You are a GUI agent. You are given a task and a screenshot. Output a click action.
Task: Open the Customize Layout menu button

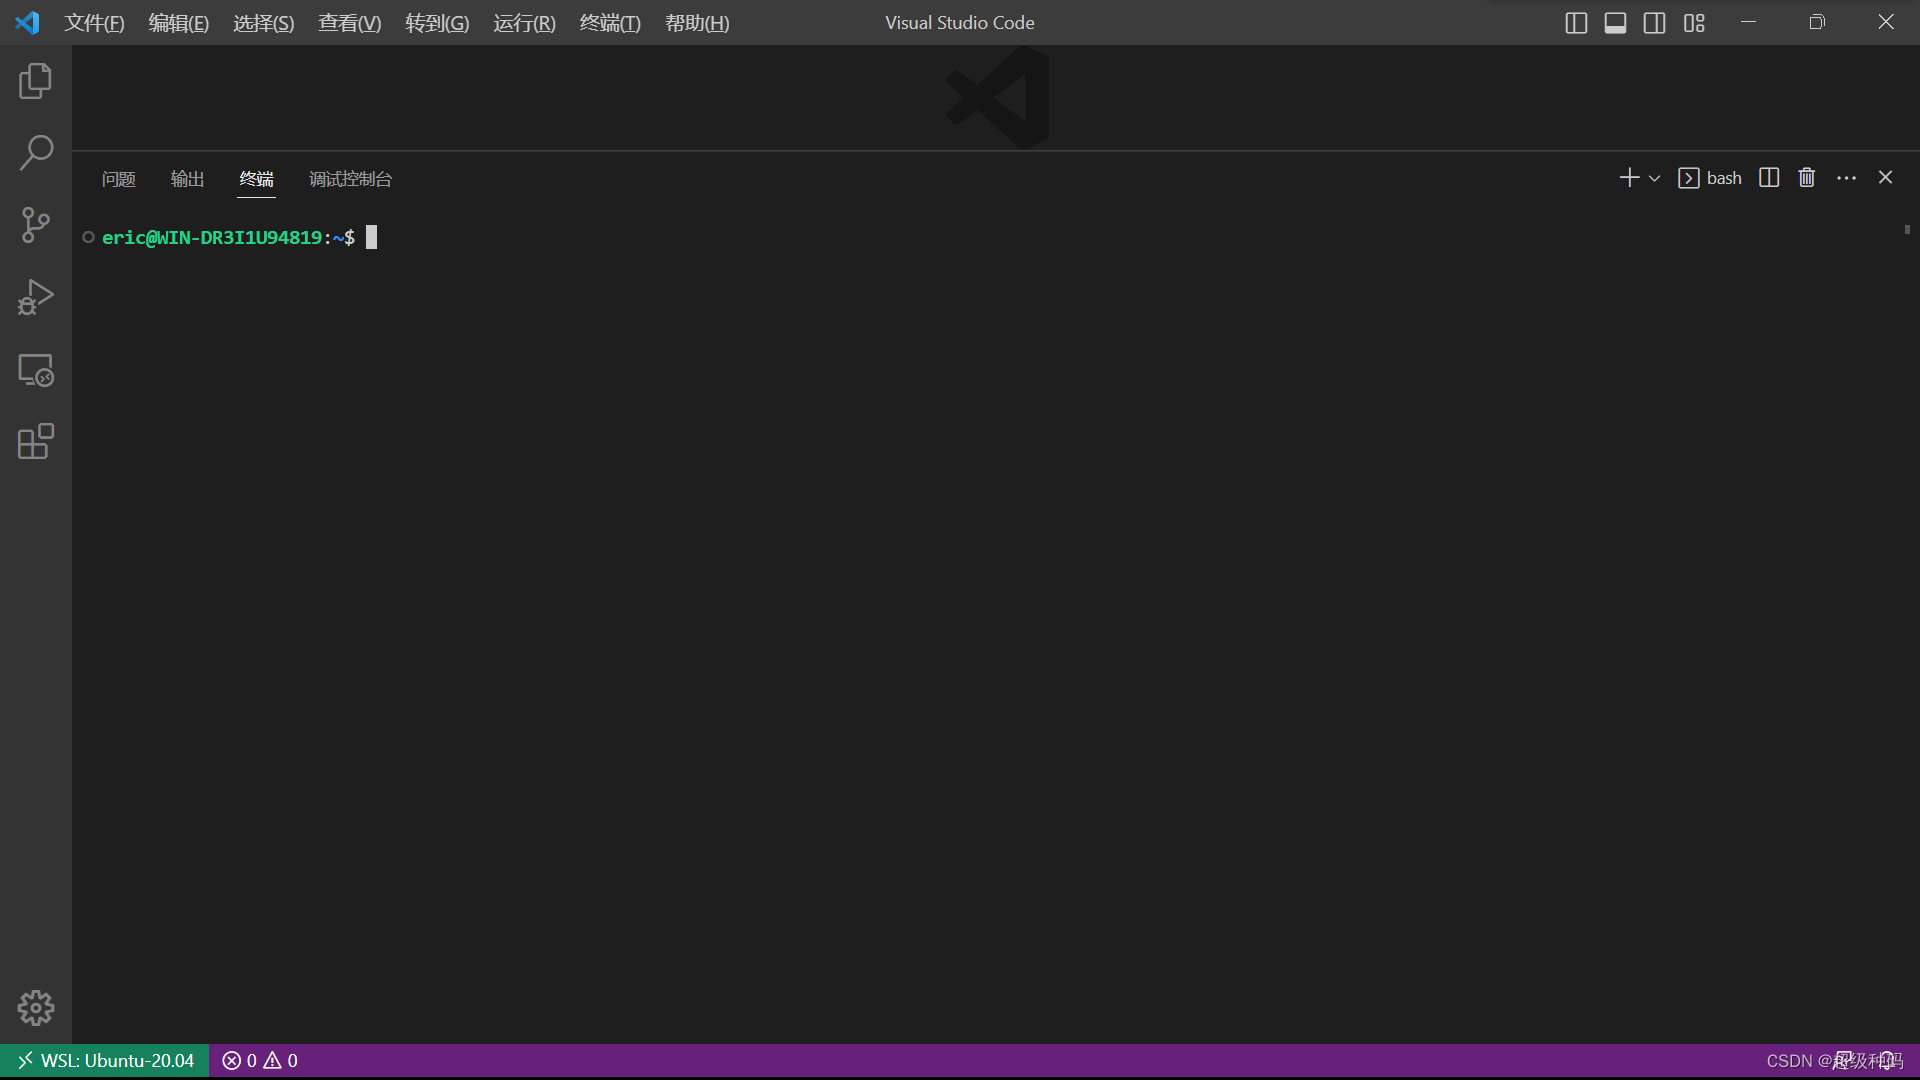click(1694, 23)
